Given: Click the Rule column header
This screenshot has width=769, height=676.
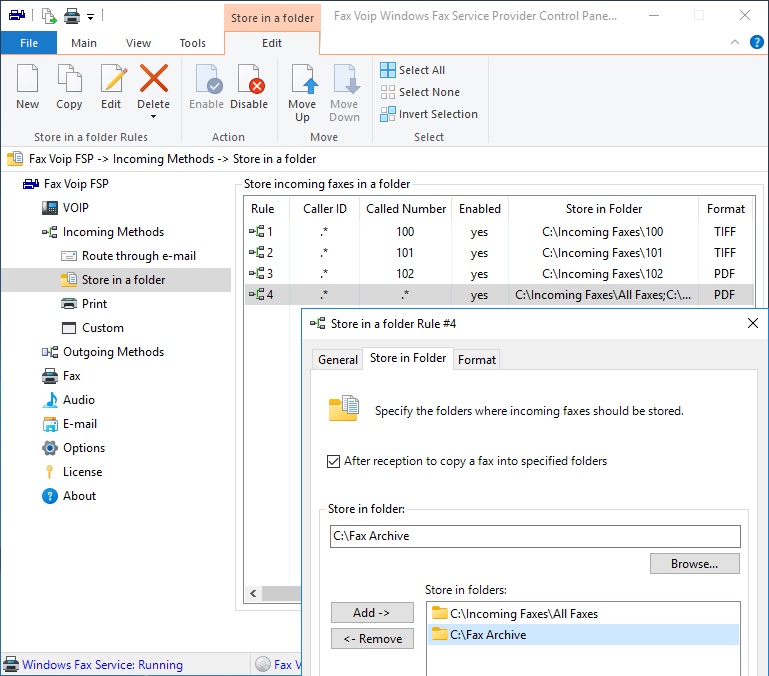Looking at the screenshot, I should tap(267, 209).
